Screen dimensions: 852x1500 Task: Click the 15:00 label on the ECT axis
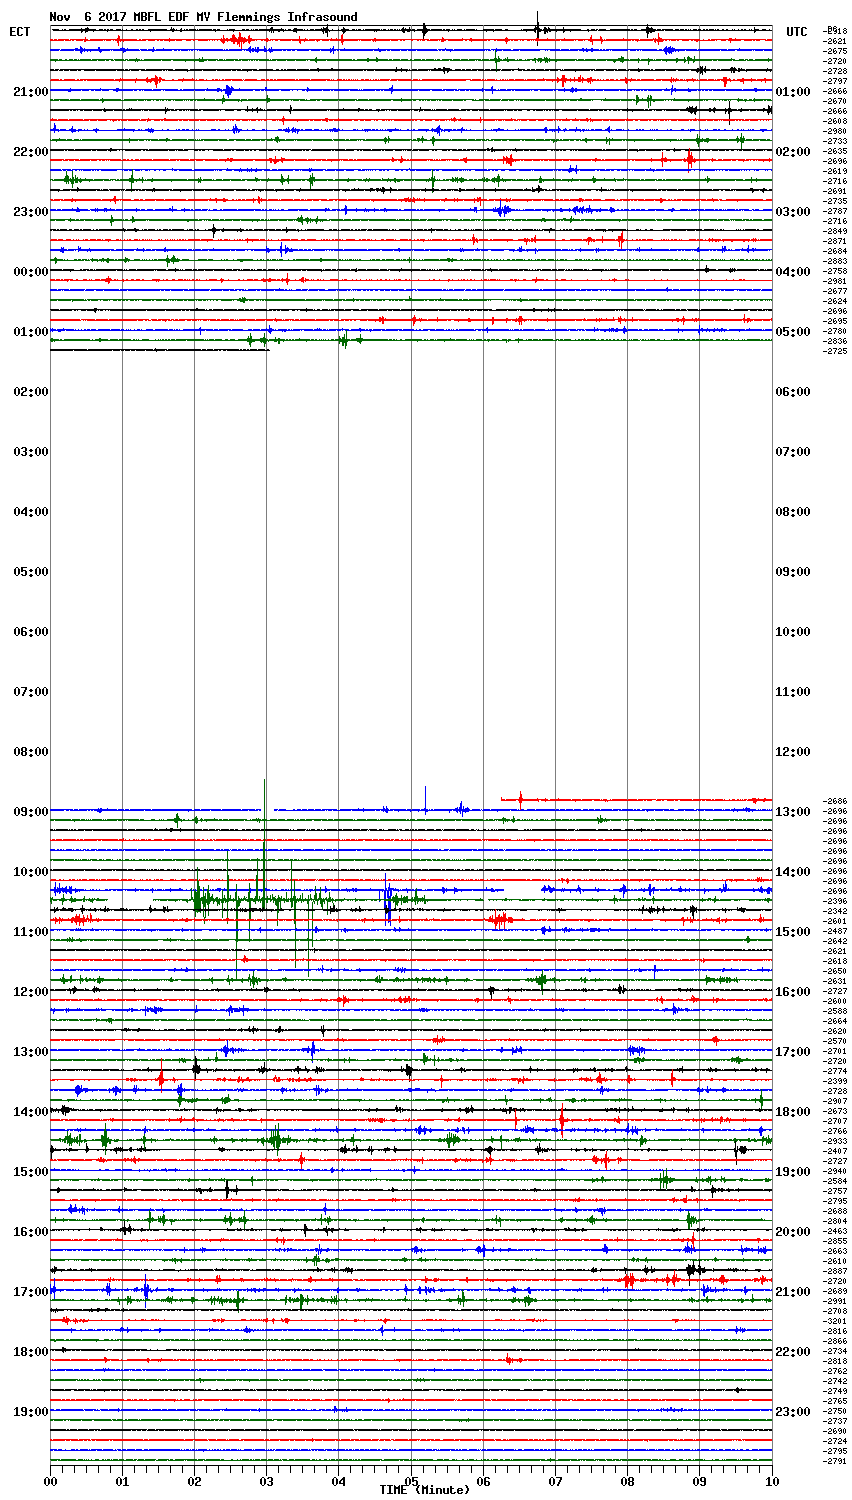pos(30,1172)
